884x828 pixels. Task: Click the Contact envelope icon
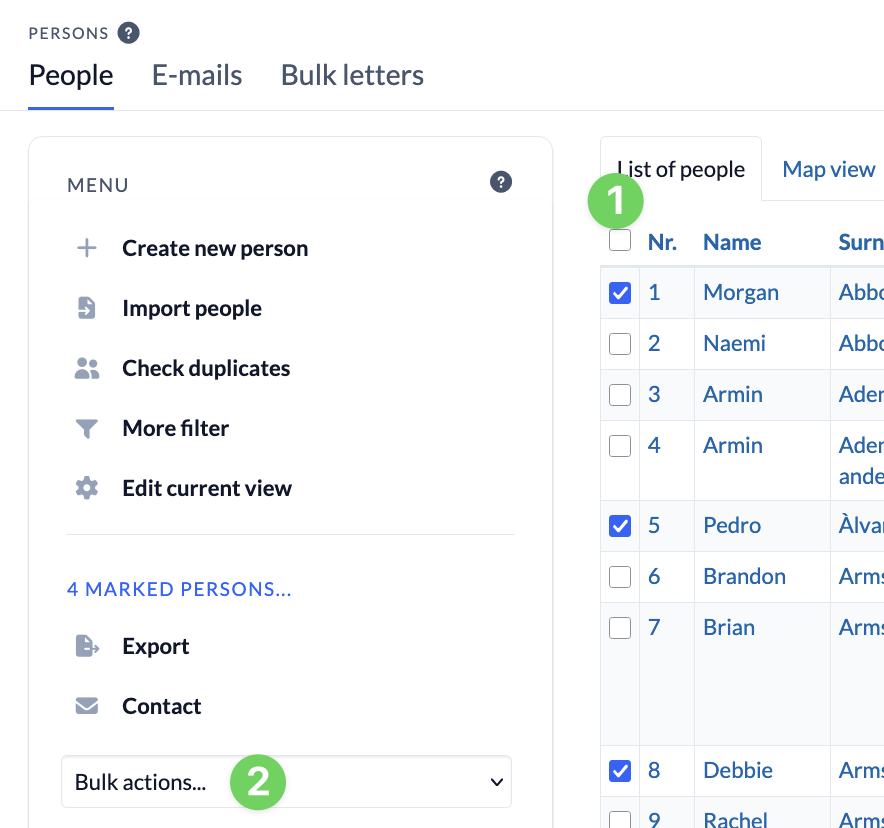click(x=87, y=706)
